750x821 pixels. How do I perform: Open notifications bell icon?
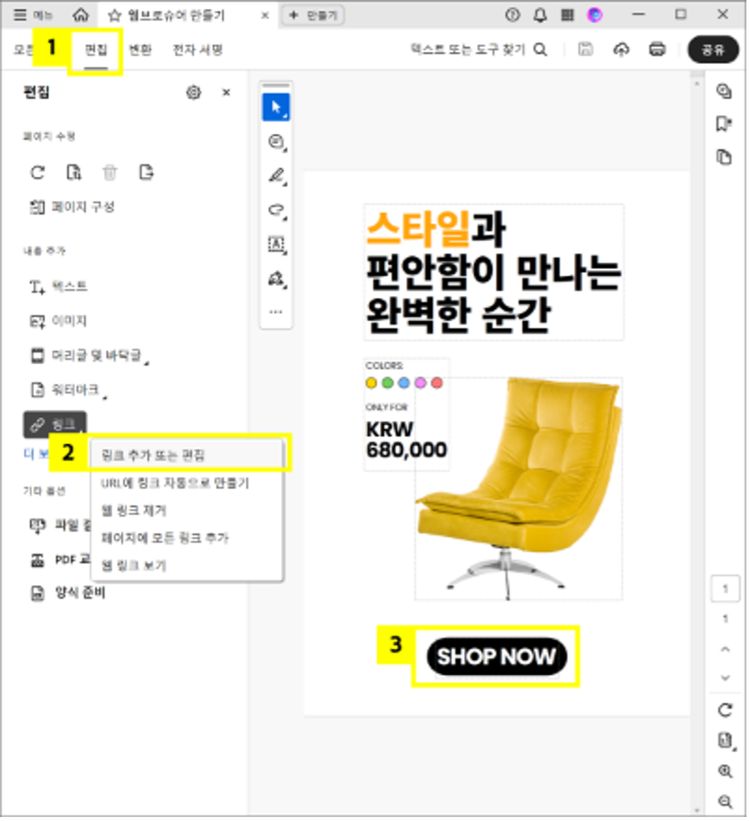click(x=540, y=15)
